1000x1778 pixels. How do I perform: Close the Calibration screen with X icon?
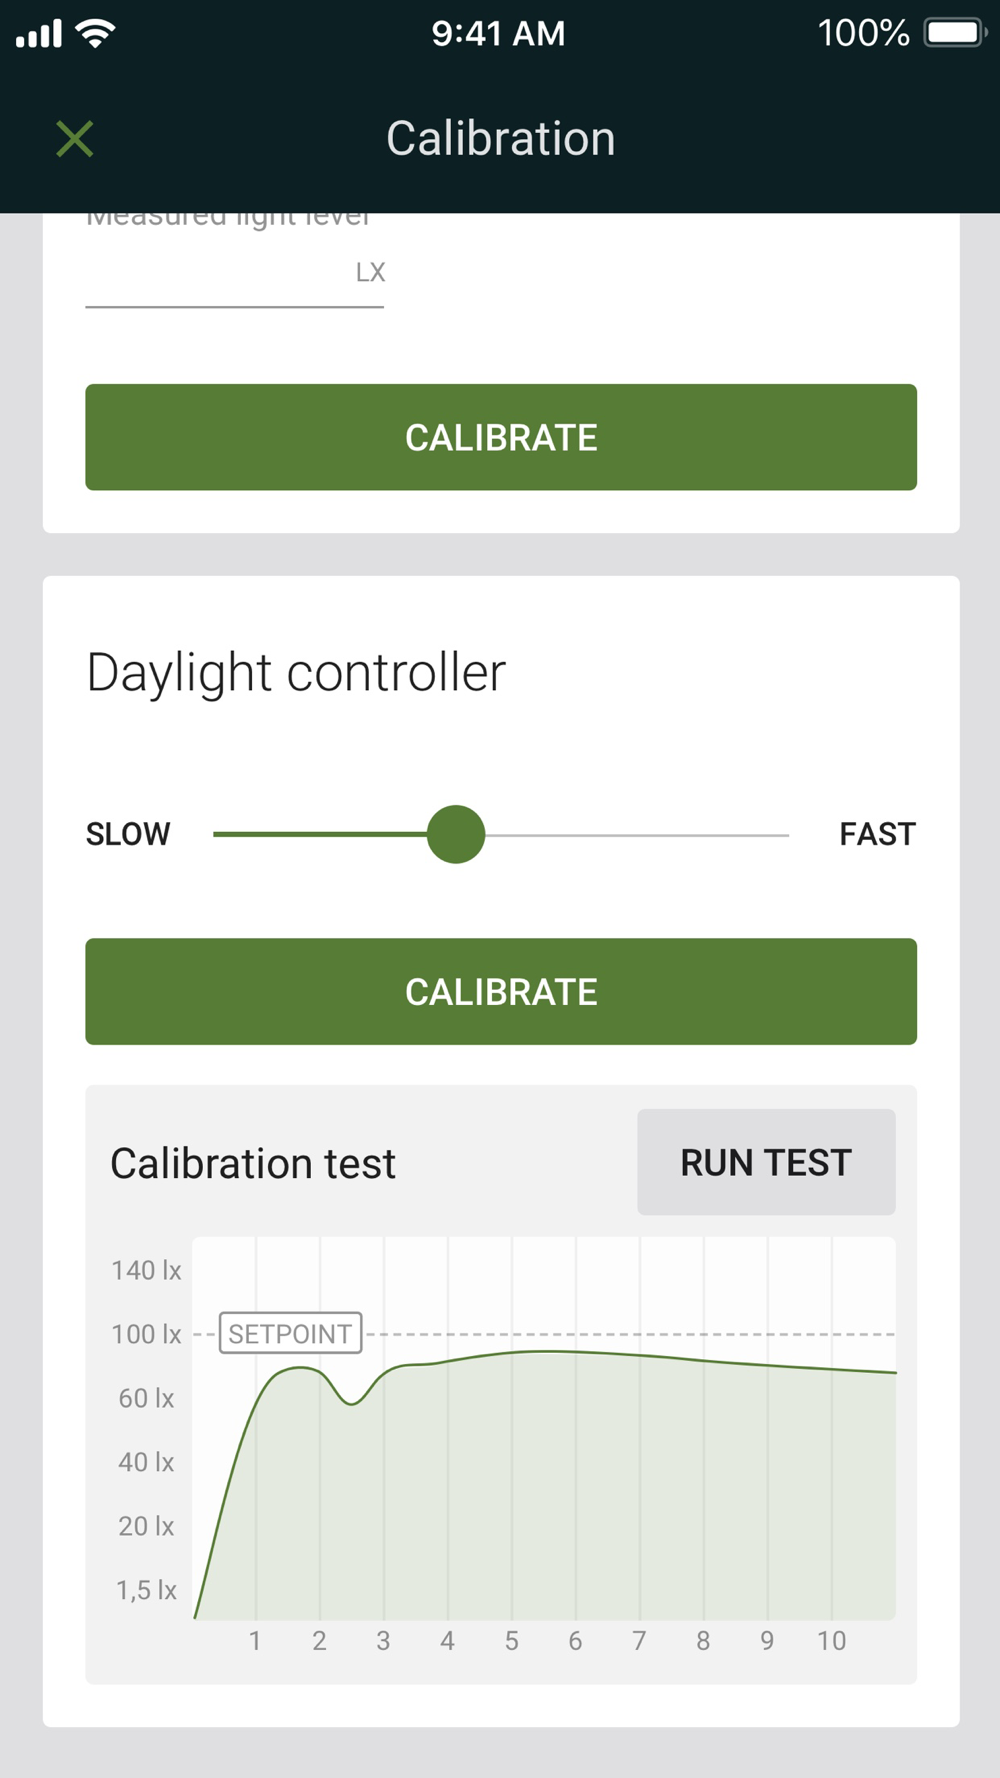[x=75, y=139]
